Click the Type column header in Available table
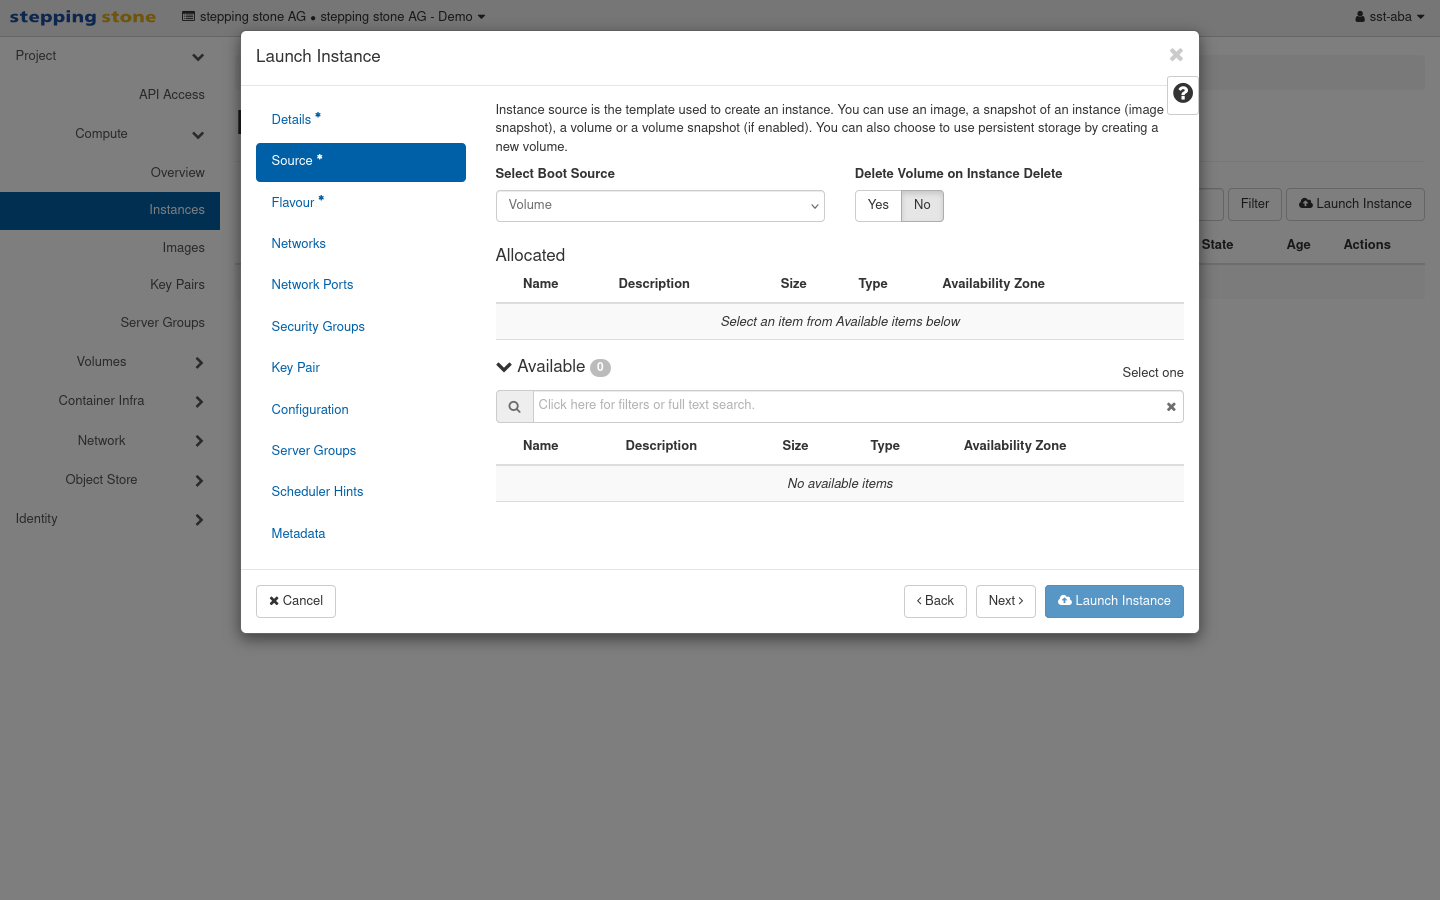1440x900 pixels. pyautogui.click(x=885, y=446)
